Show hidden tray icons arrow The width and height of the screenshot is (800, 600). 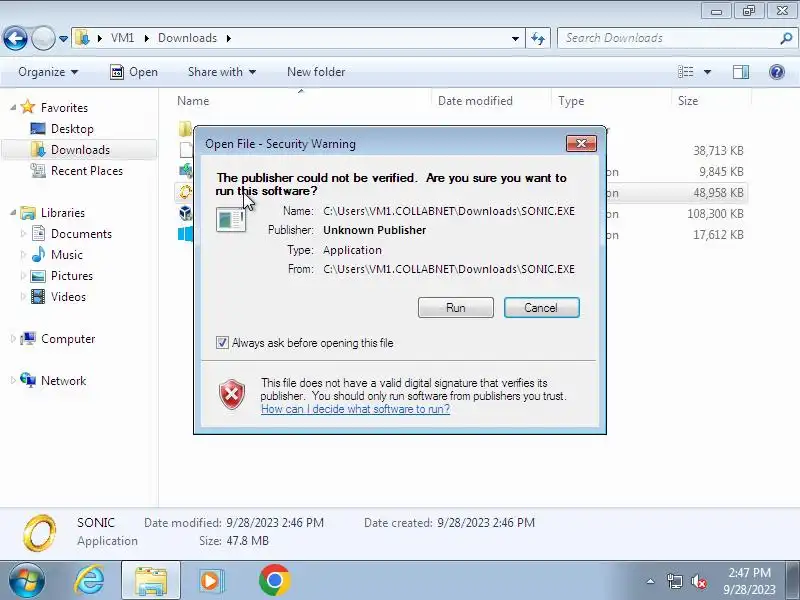650,581
